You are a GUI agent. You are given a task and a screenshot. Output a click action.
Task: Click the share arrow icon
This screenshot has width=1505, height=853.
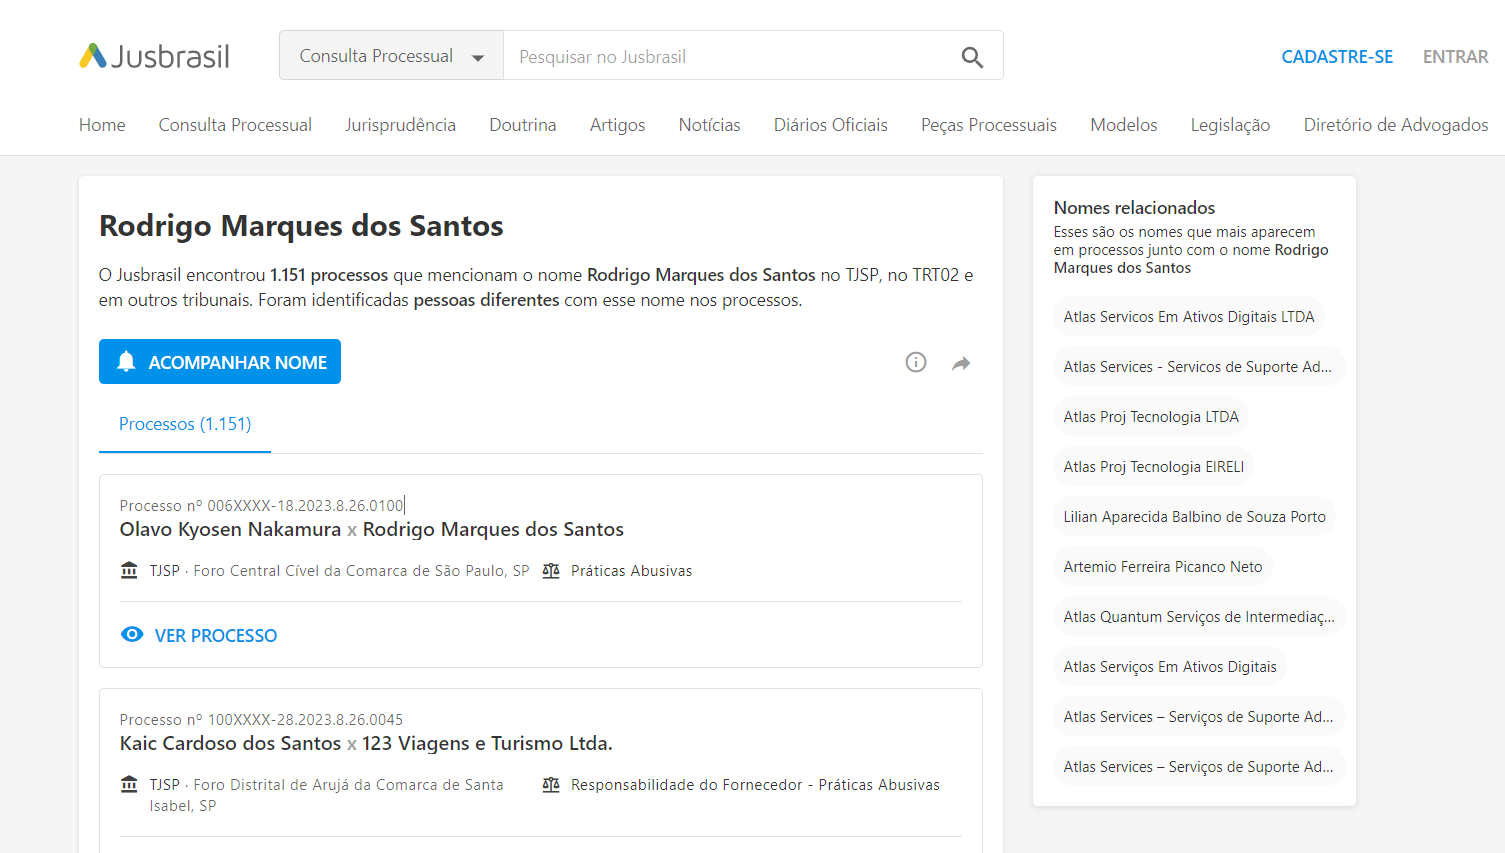pos(961,363)
